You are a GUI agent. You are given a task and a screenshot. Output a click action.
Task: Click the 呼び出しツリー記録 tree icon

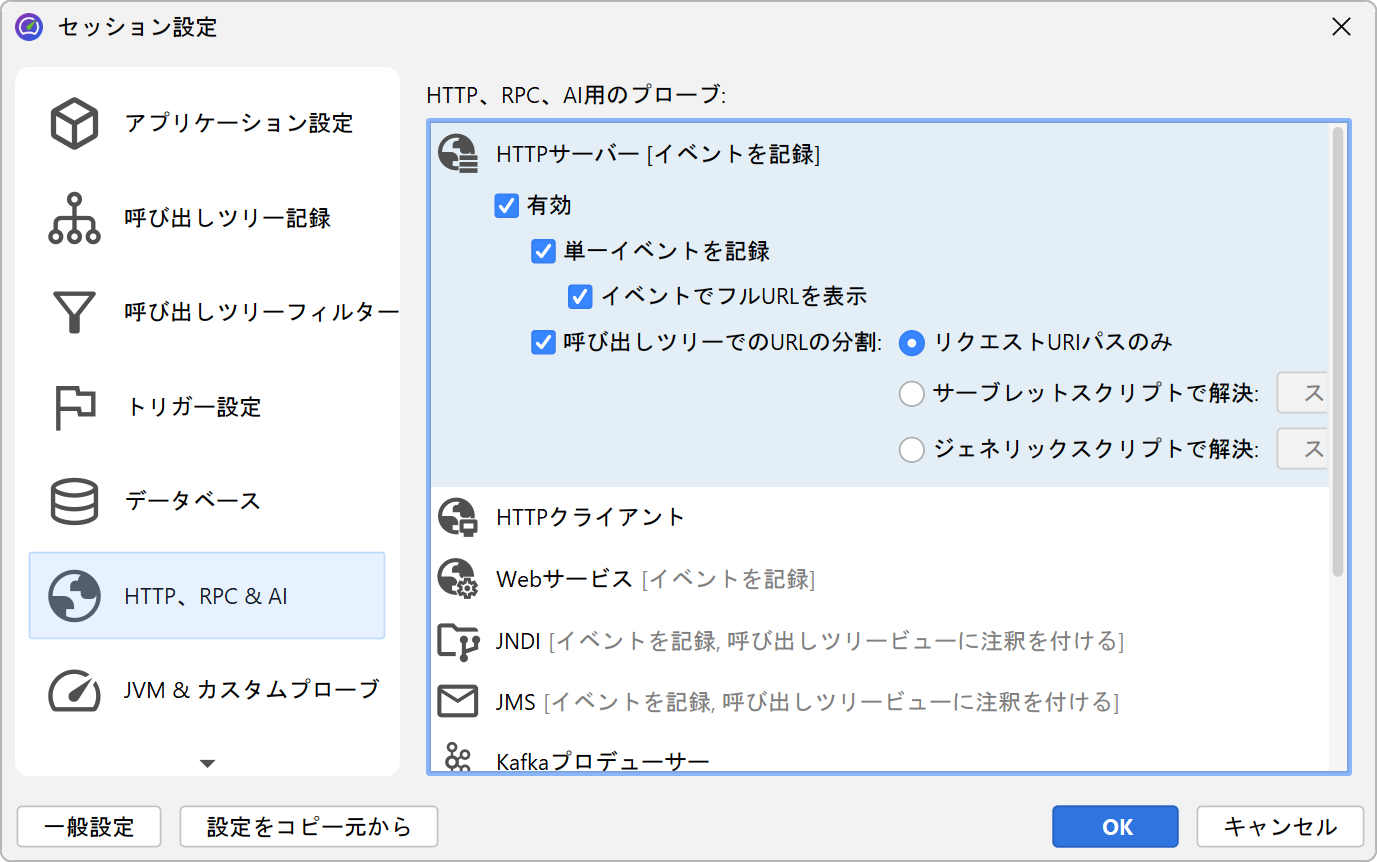coord(74,218)
